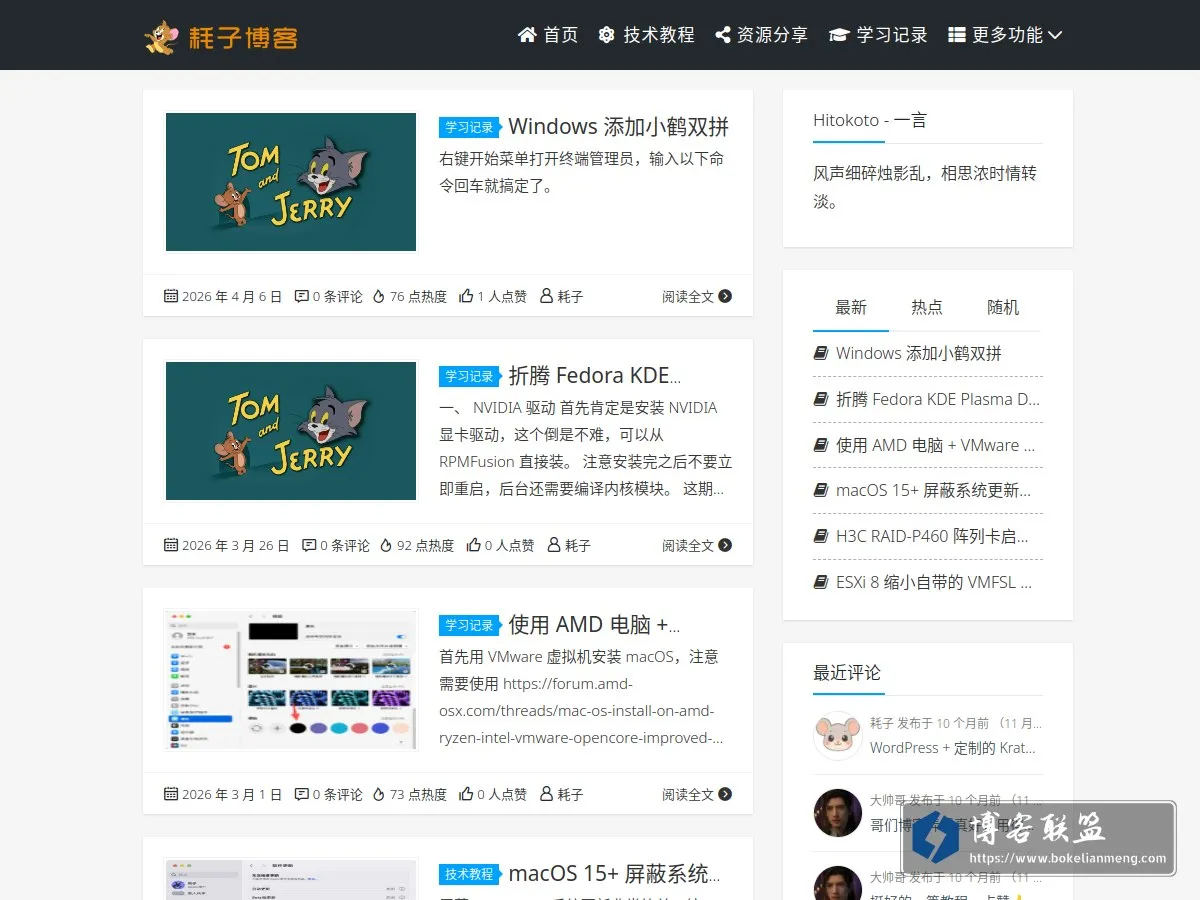The height and width of the screenshot is (900, 1200).
Task: Click author 耗子 on the 2026 年 3 月 26 日 post
Action: pos(578,546)
